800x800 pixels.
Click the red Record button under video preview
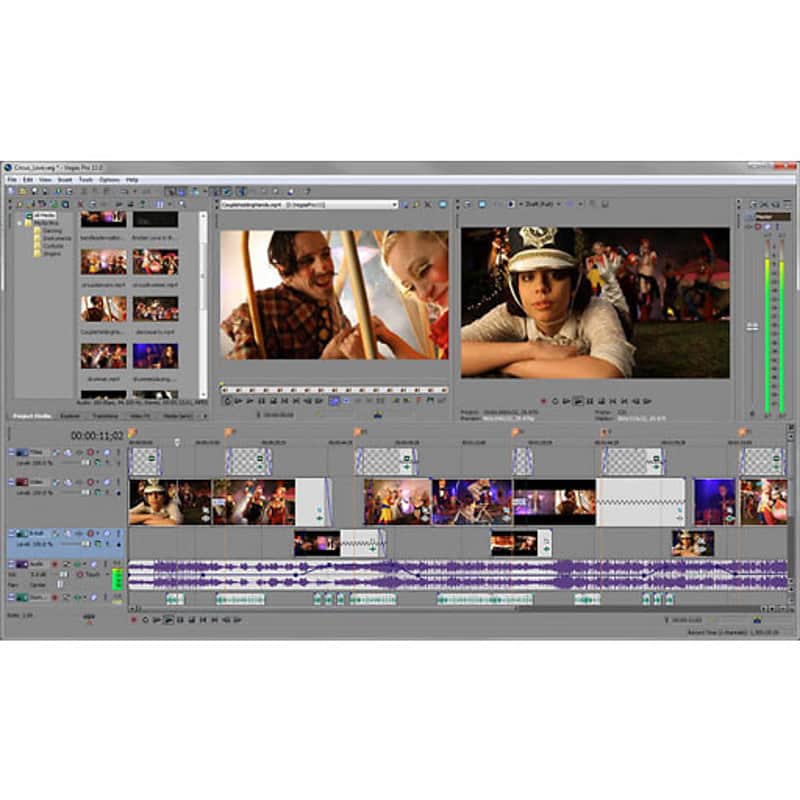click(544, 402)
